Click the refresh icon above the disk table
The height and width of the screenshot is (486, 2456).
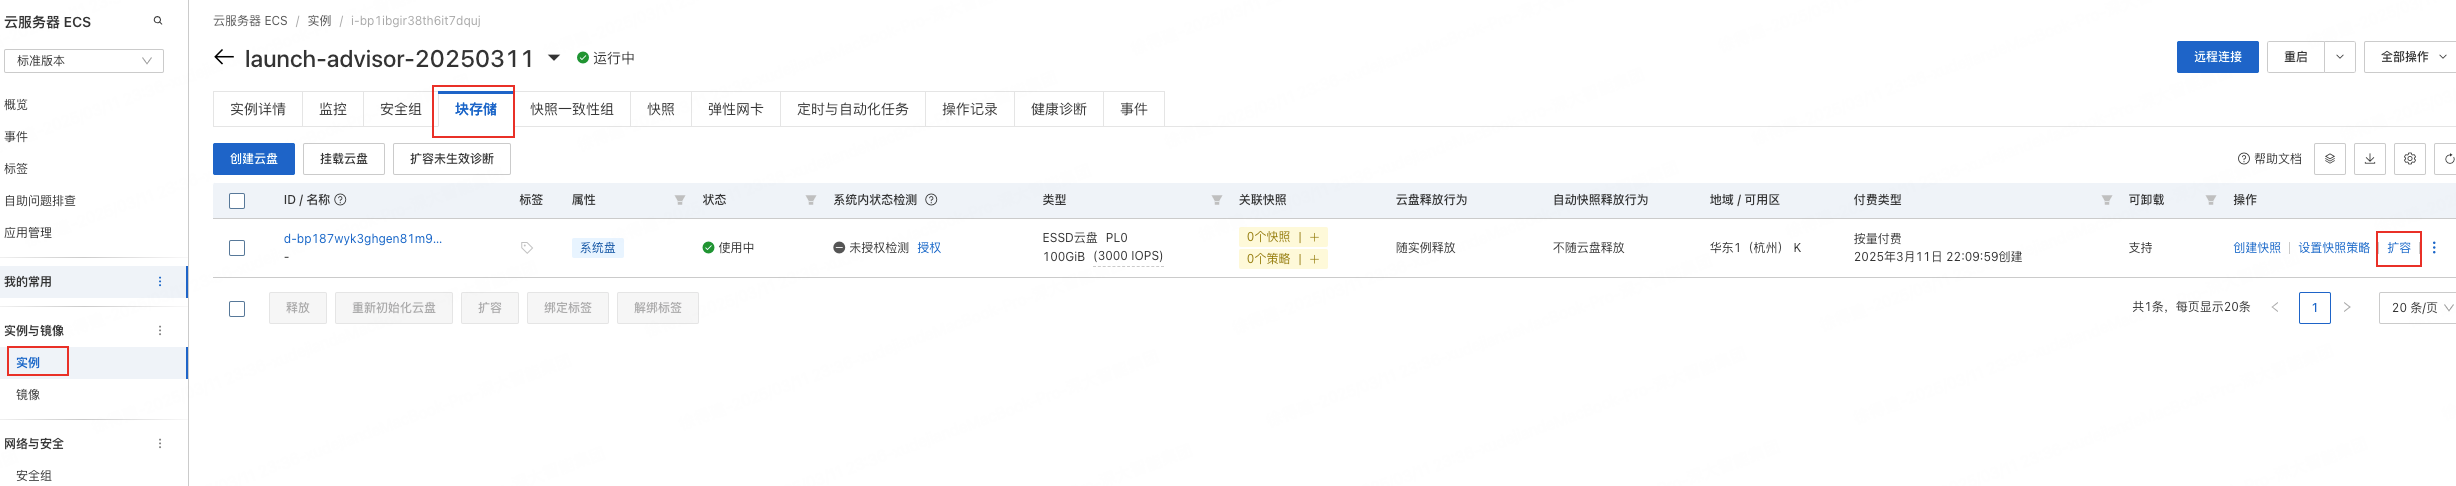click(2449, 159)
